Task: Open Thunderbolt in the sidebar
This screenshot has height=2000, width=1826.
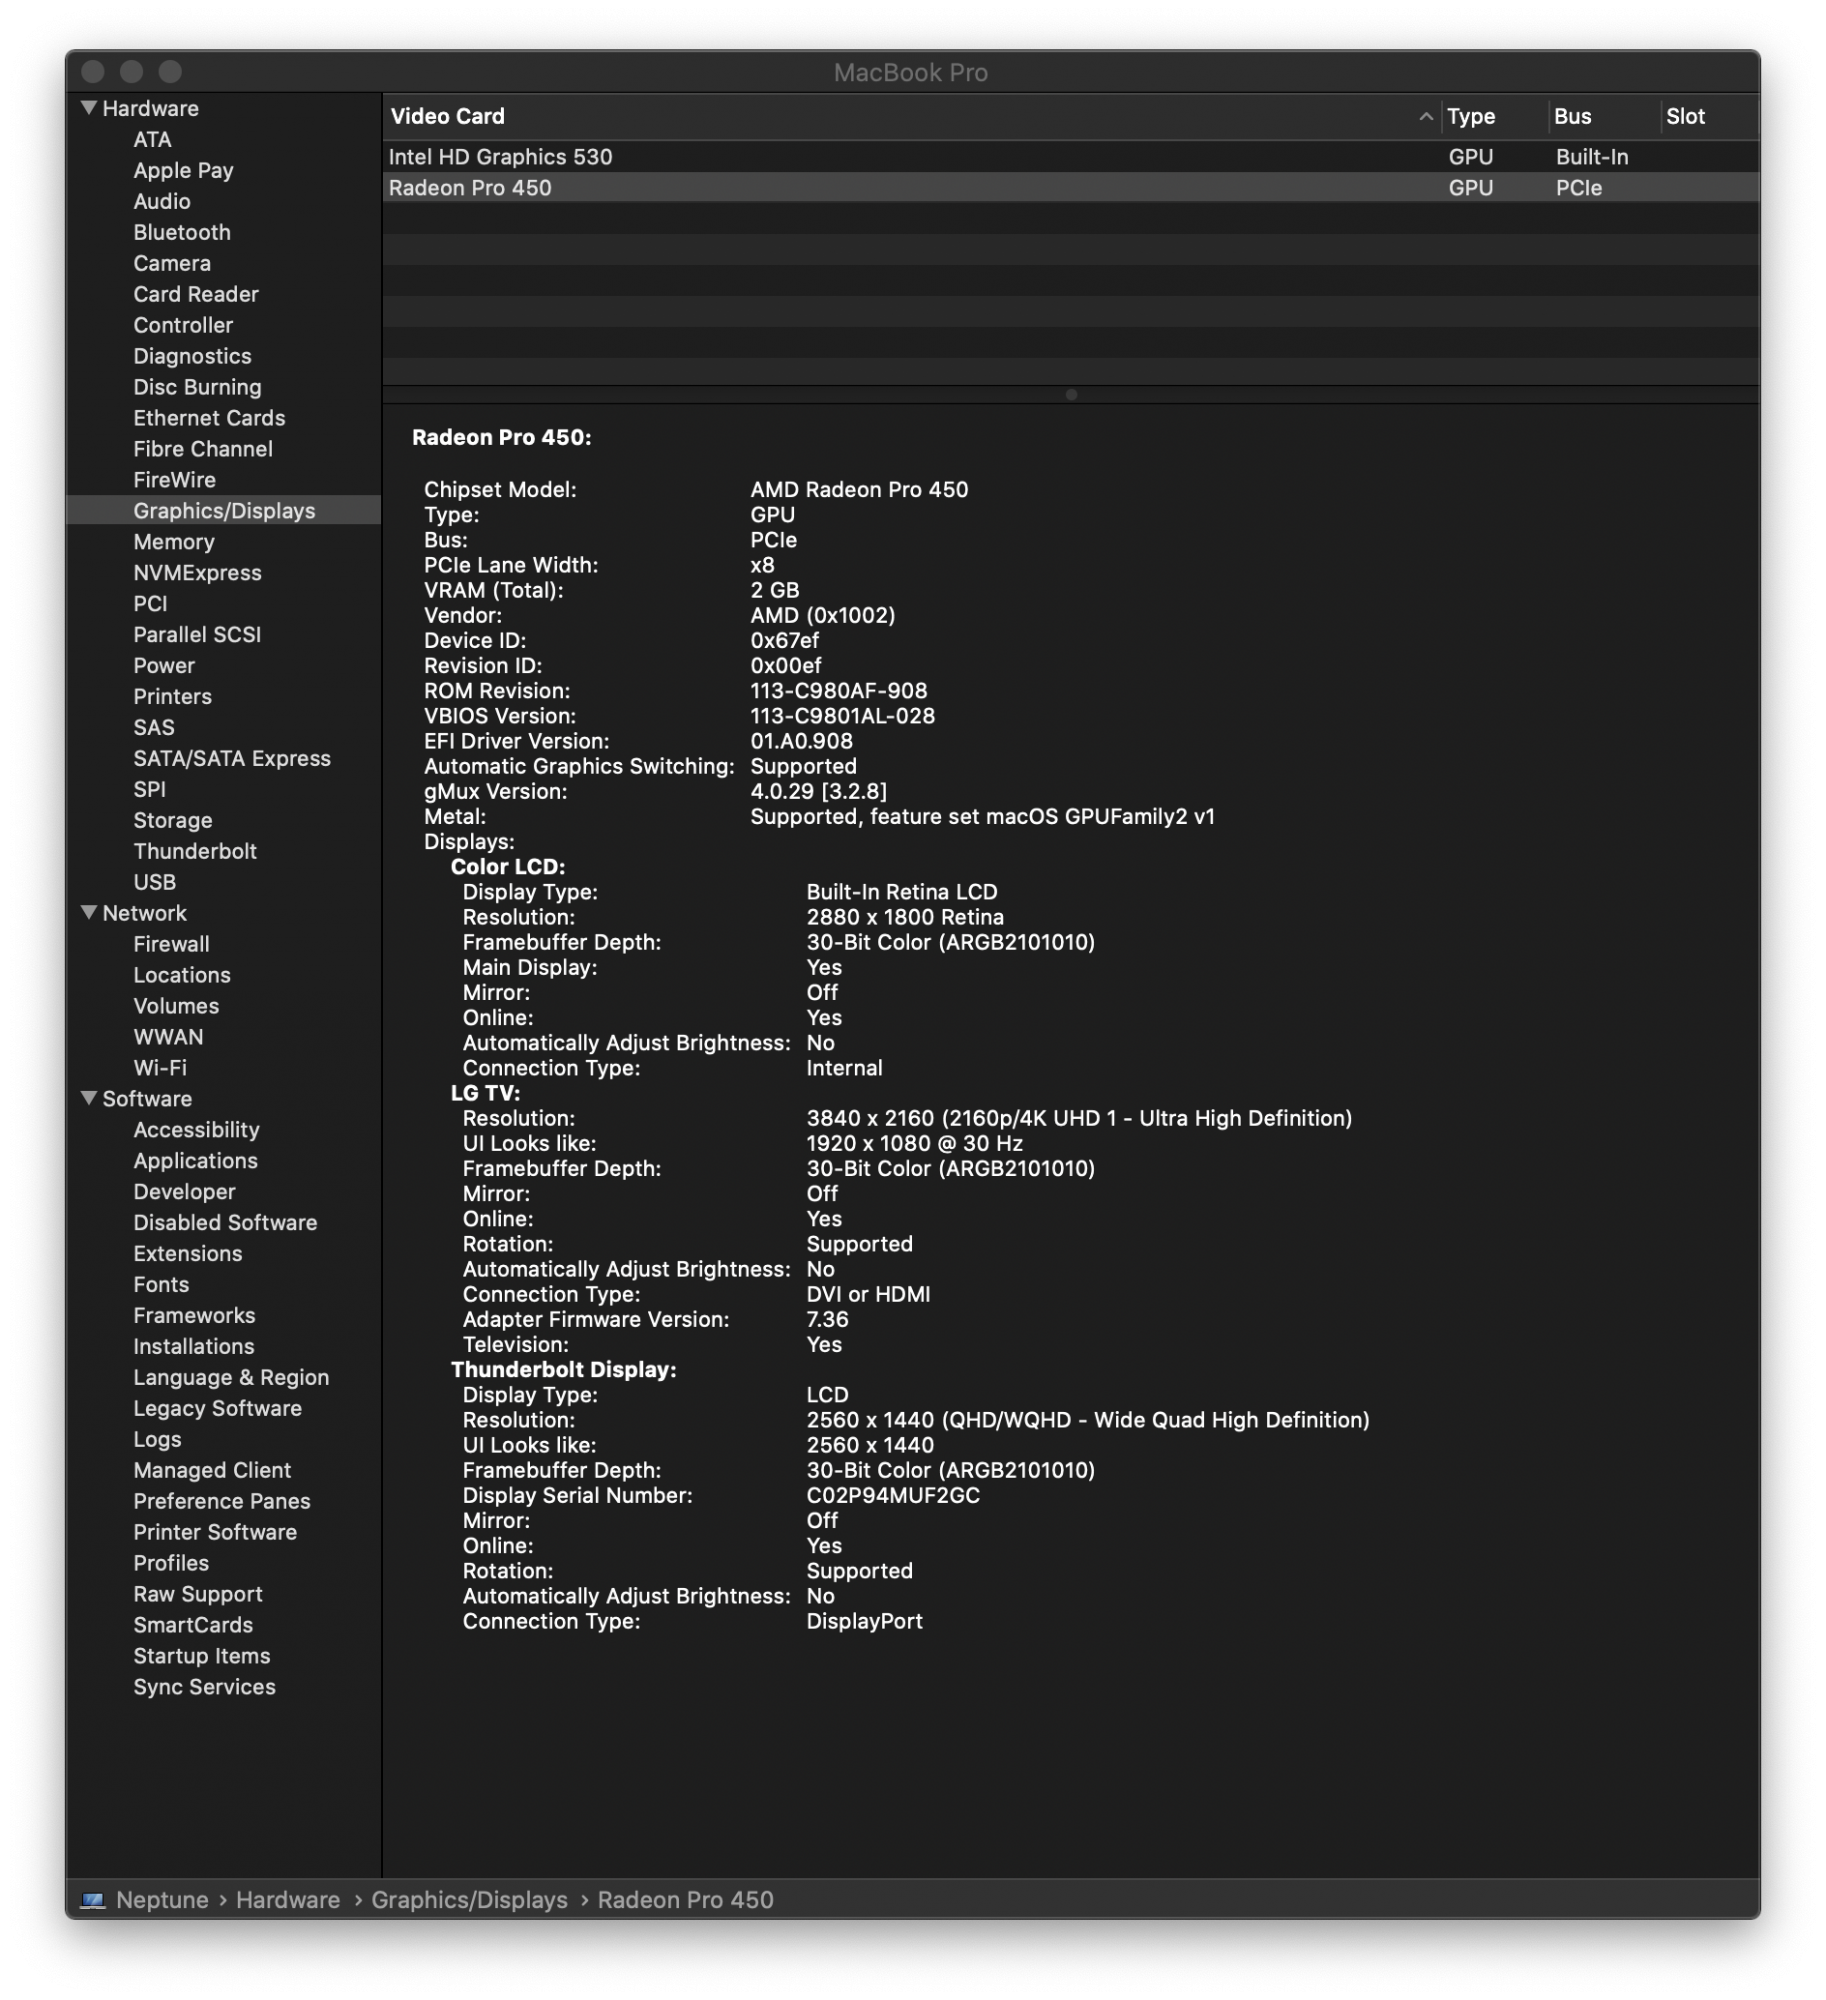Action: coord(195,852)
